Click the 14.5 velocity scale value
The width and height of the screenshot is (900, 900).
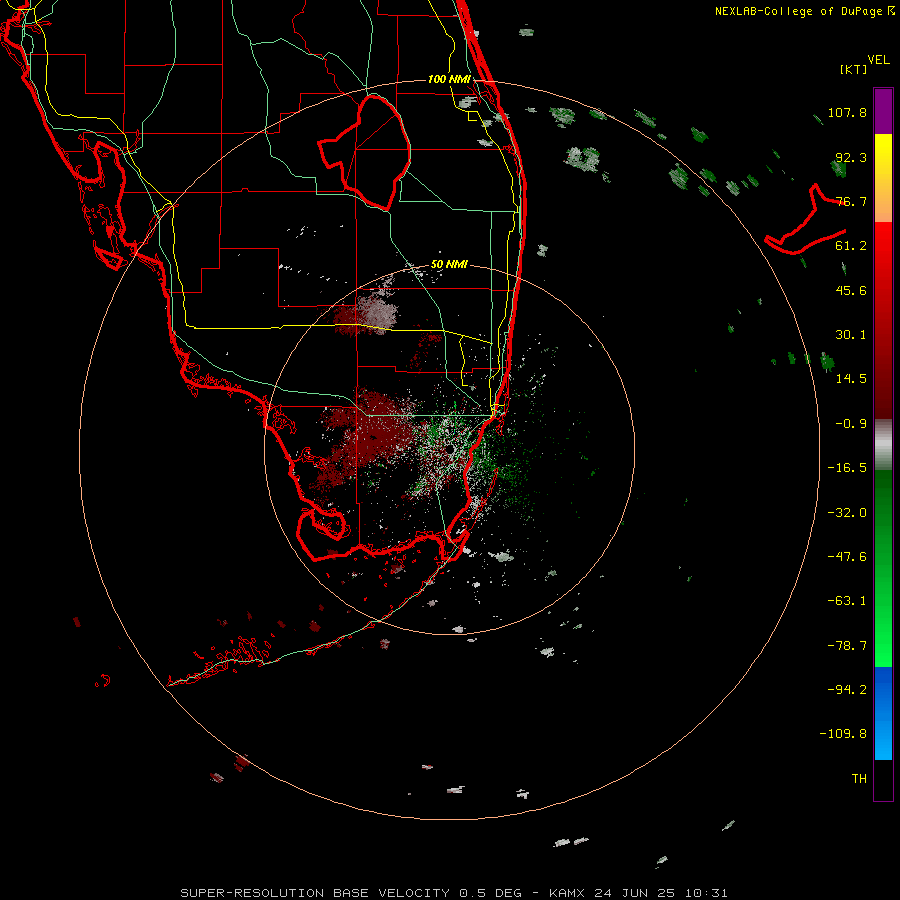click(851, 379)
